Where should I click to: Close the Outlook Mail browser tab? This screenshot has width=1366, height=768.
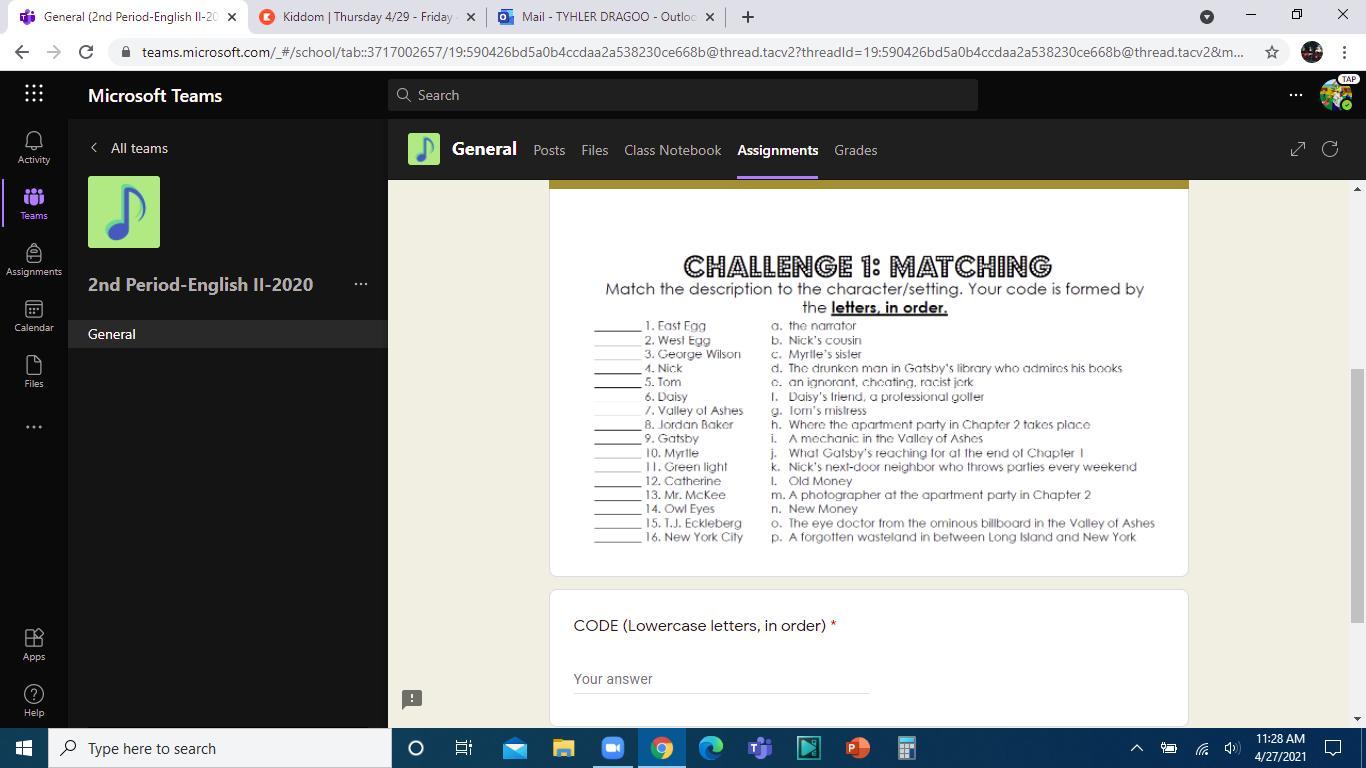point(710,17)
